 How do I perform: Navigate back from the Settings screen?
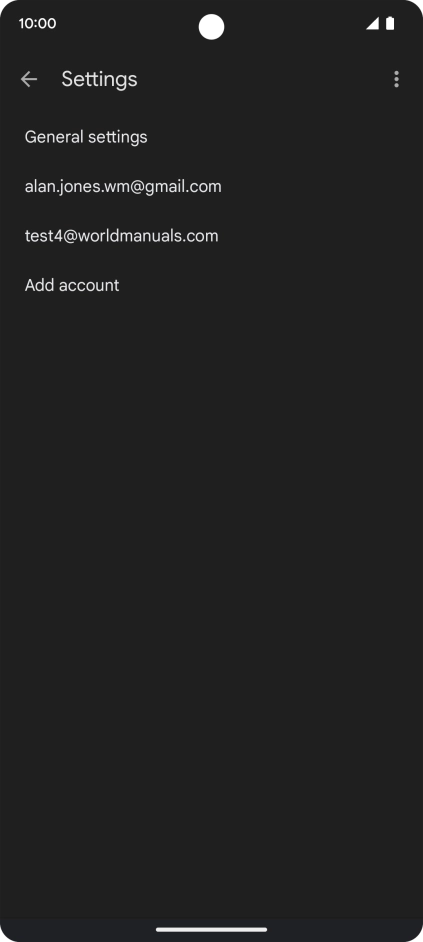point(29,79)
